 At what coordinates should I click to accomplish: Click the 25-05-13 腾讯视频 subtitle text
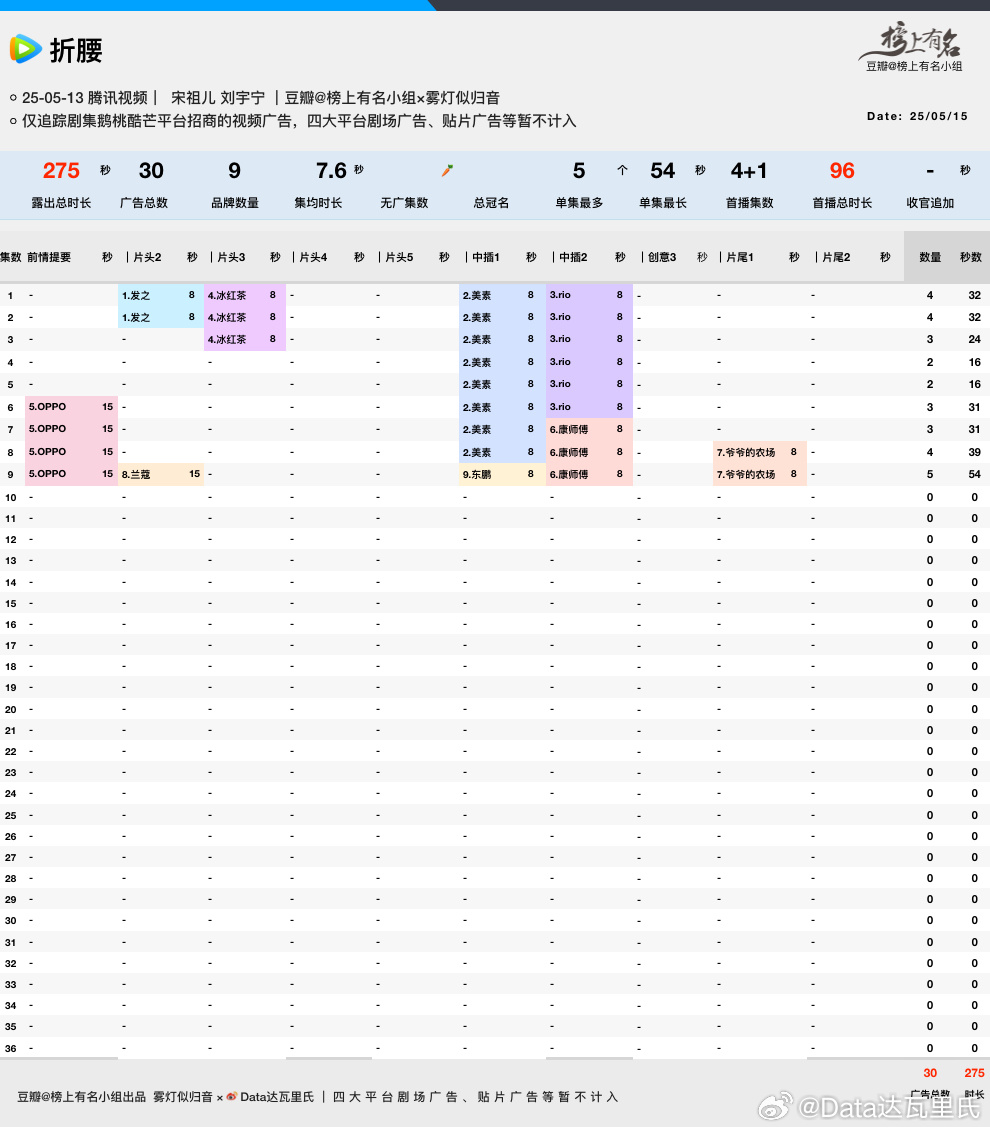tap(84, 98)
